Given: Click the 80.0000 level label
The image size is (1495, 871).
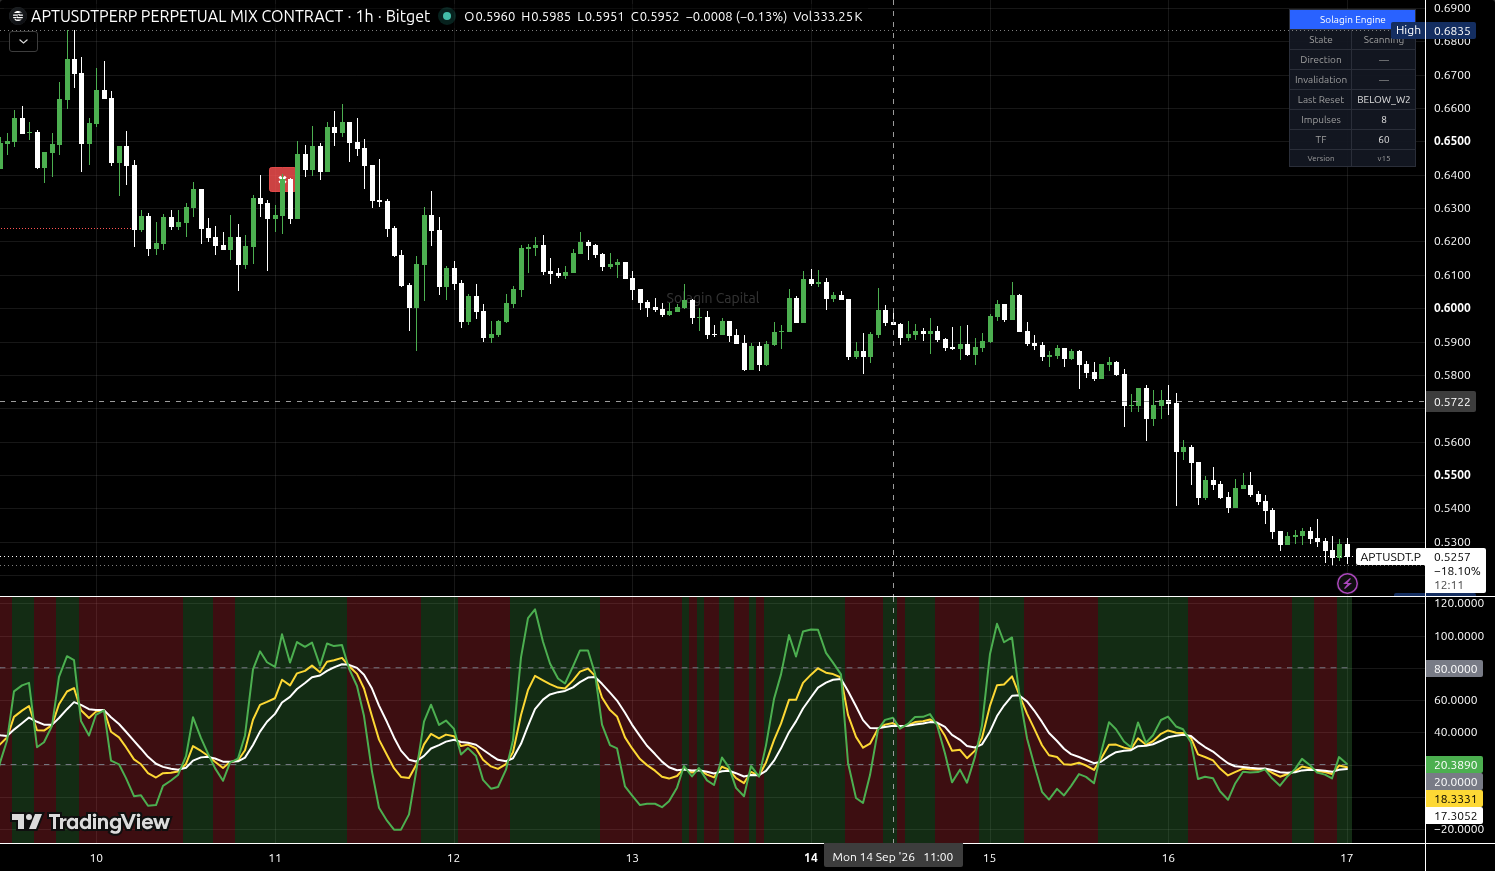Looking at the screenshot, I should (1455, 669).
